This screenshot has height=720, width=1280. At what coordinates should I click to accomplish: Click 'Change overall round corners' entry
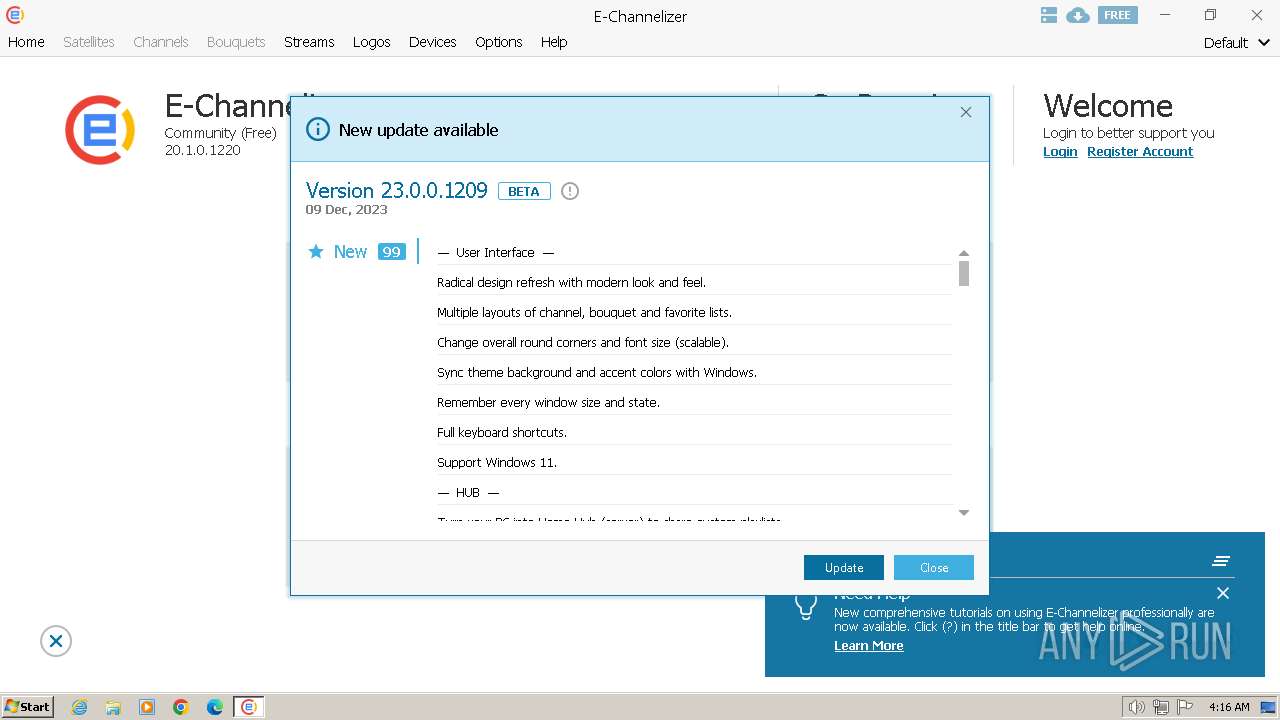[x=583, y=342]
